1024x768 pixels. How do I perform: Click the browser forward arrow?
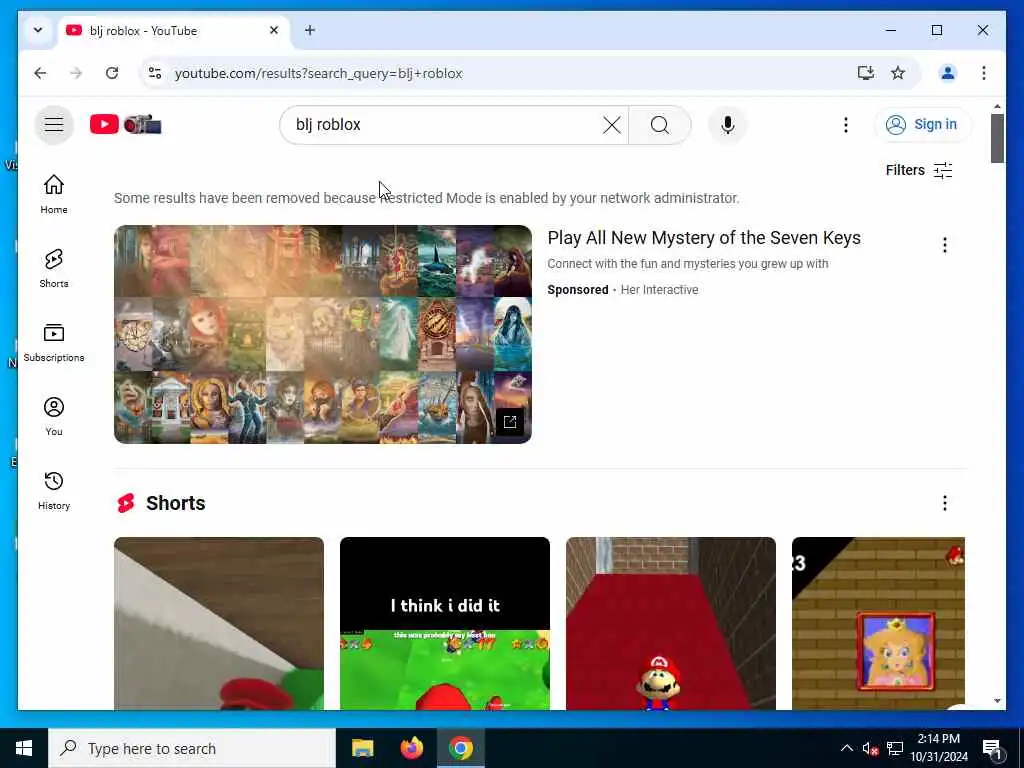pos(76,73)
